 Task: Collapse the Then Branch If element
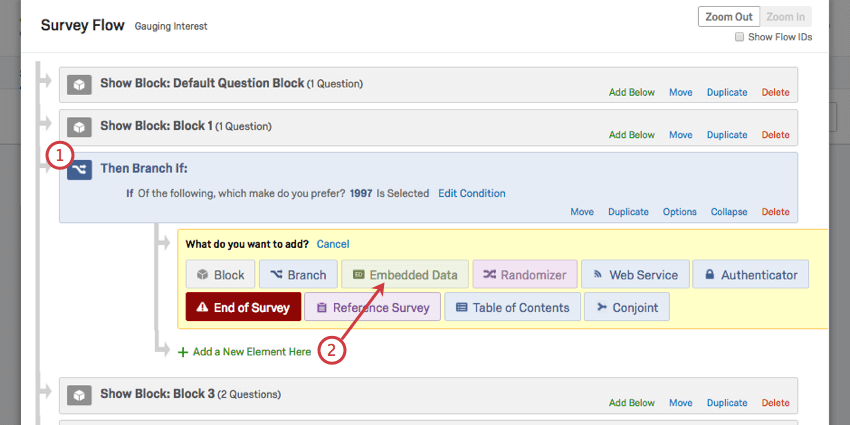coord(729,212)
